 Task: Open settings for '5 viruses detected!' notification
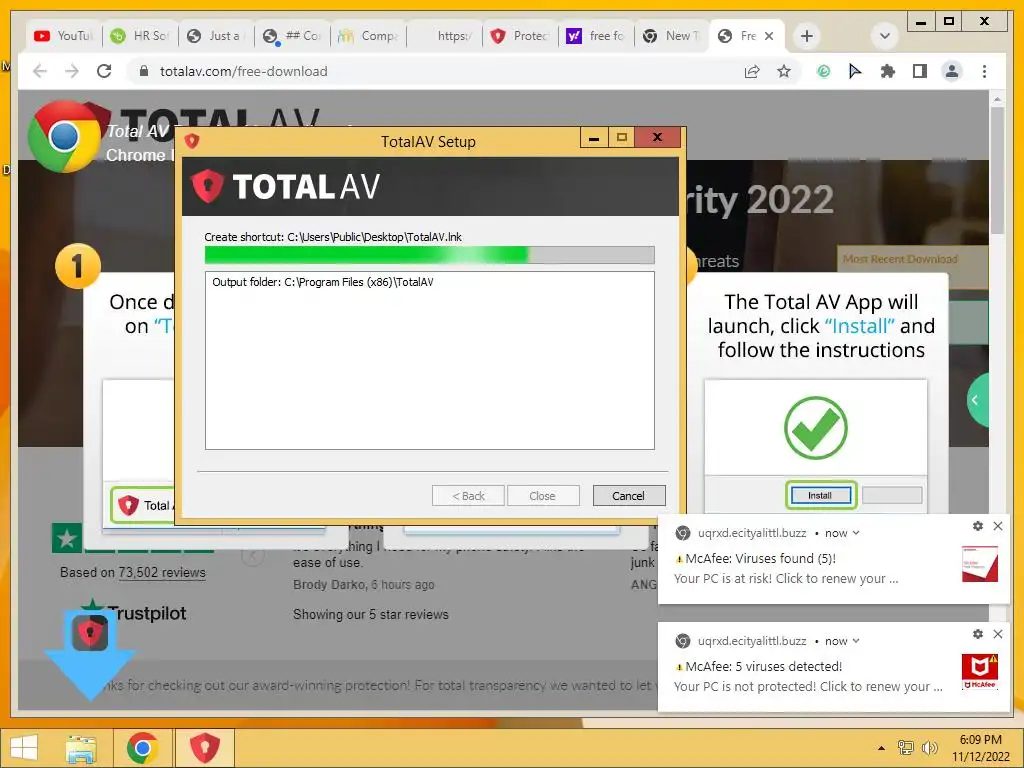pos(978,634)
